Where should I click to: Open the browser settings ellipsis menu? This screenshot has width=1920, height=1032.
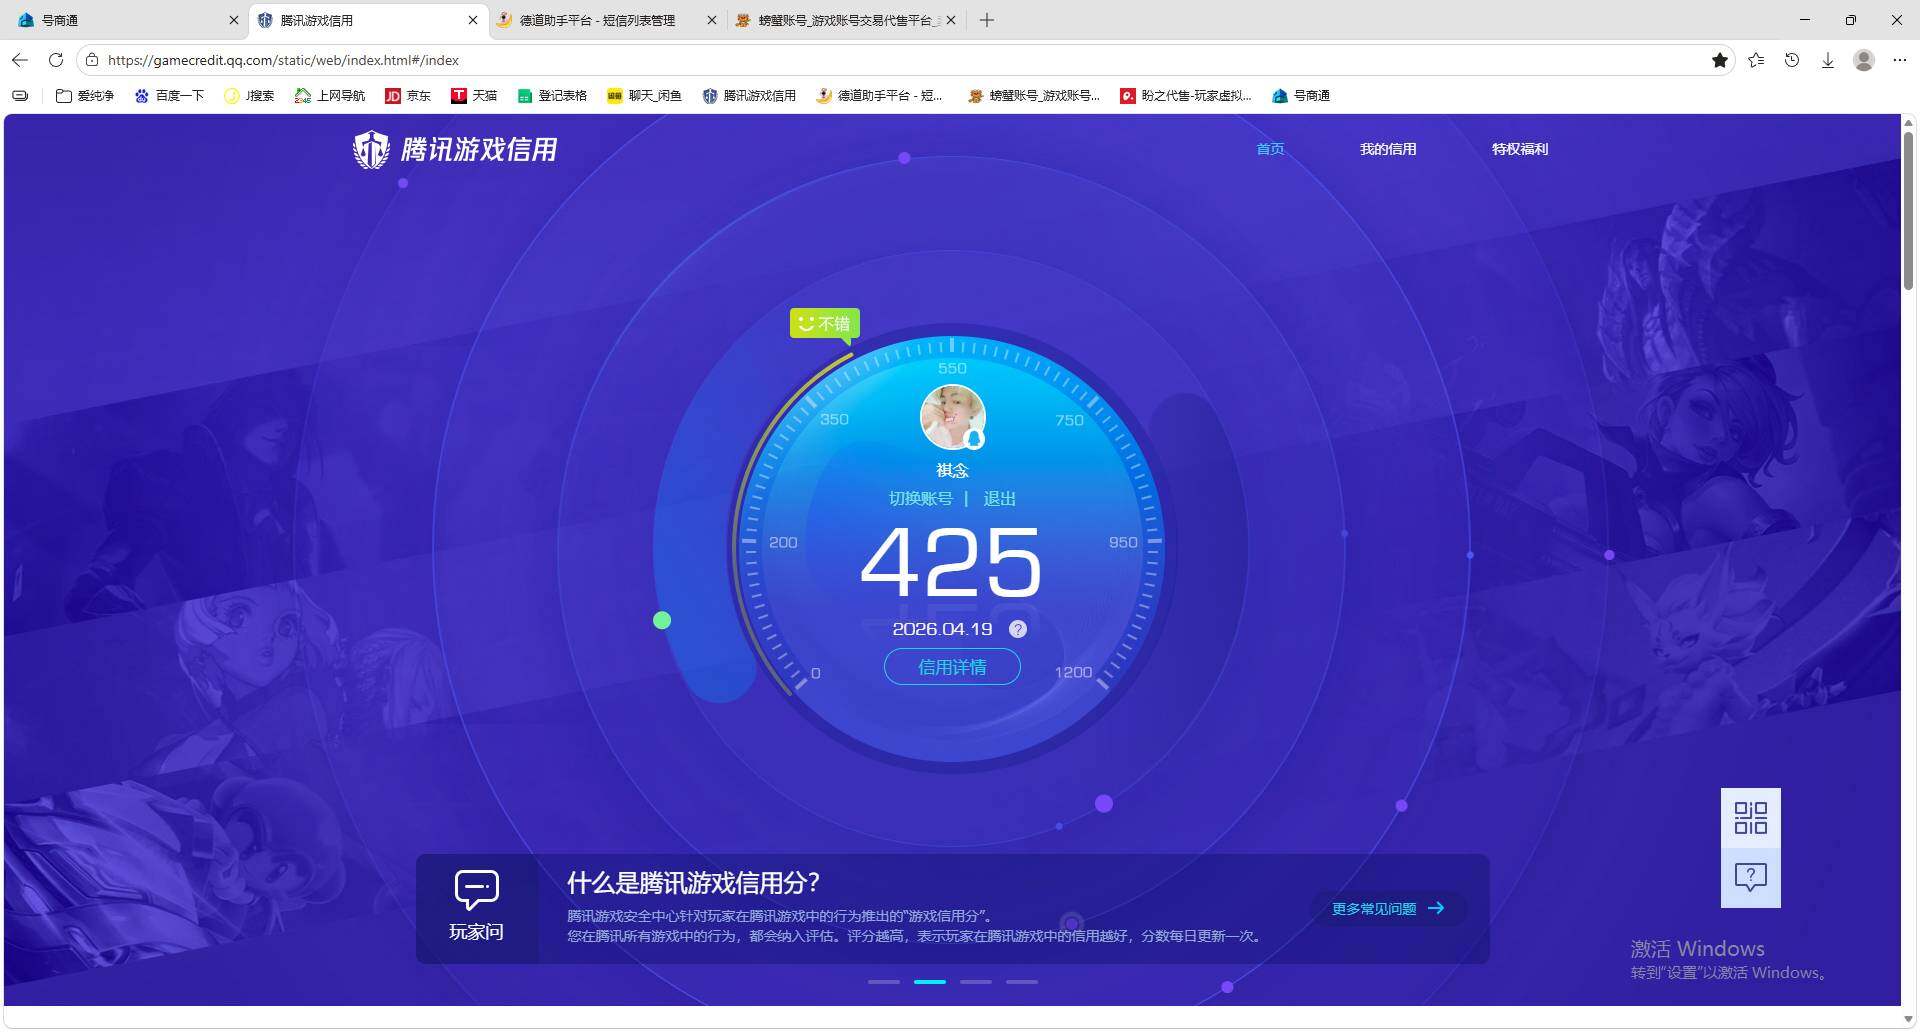1900,60
